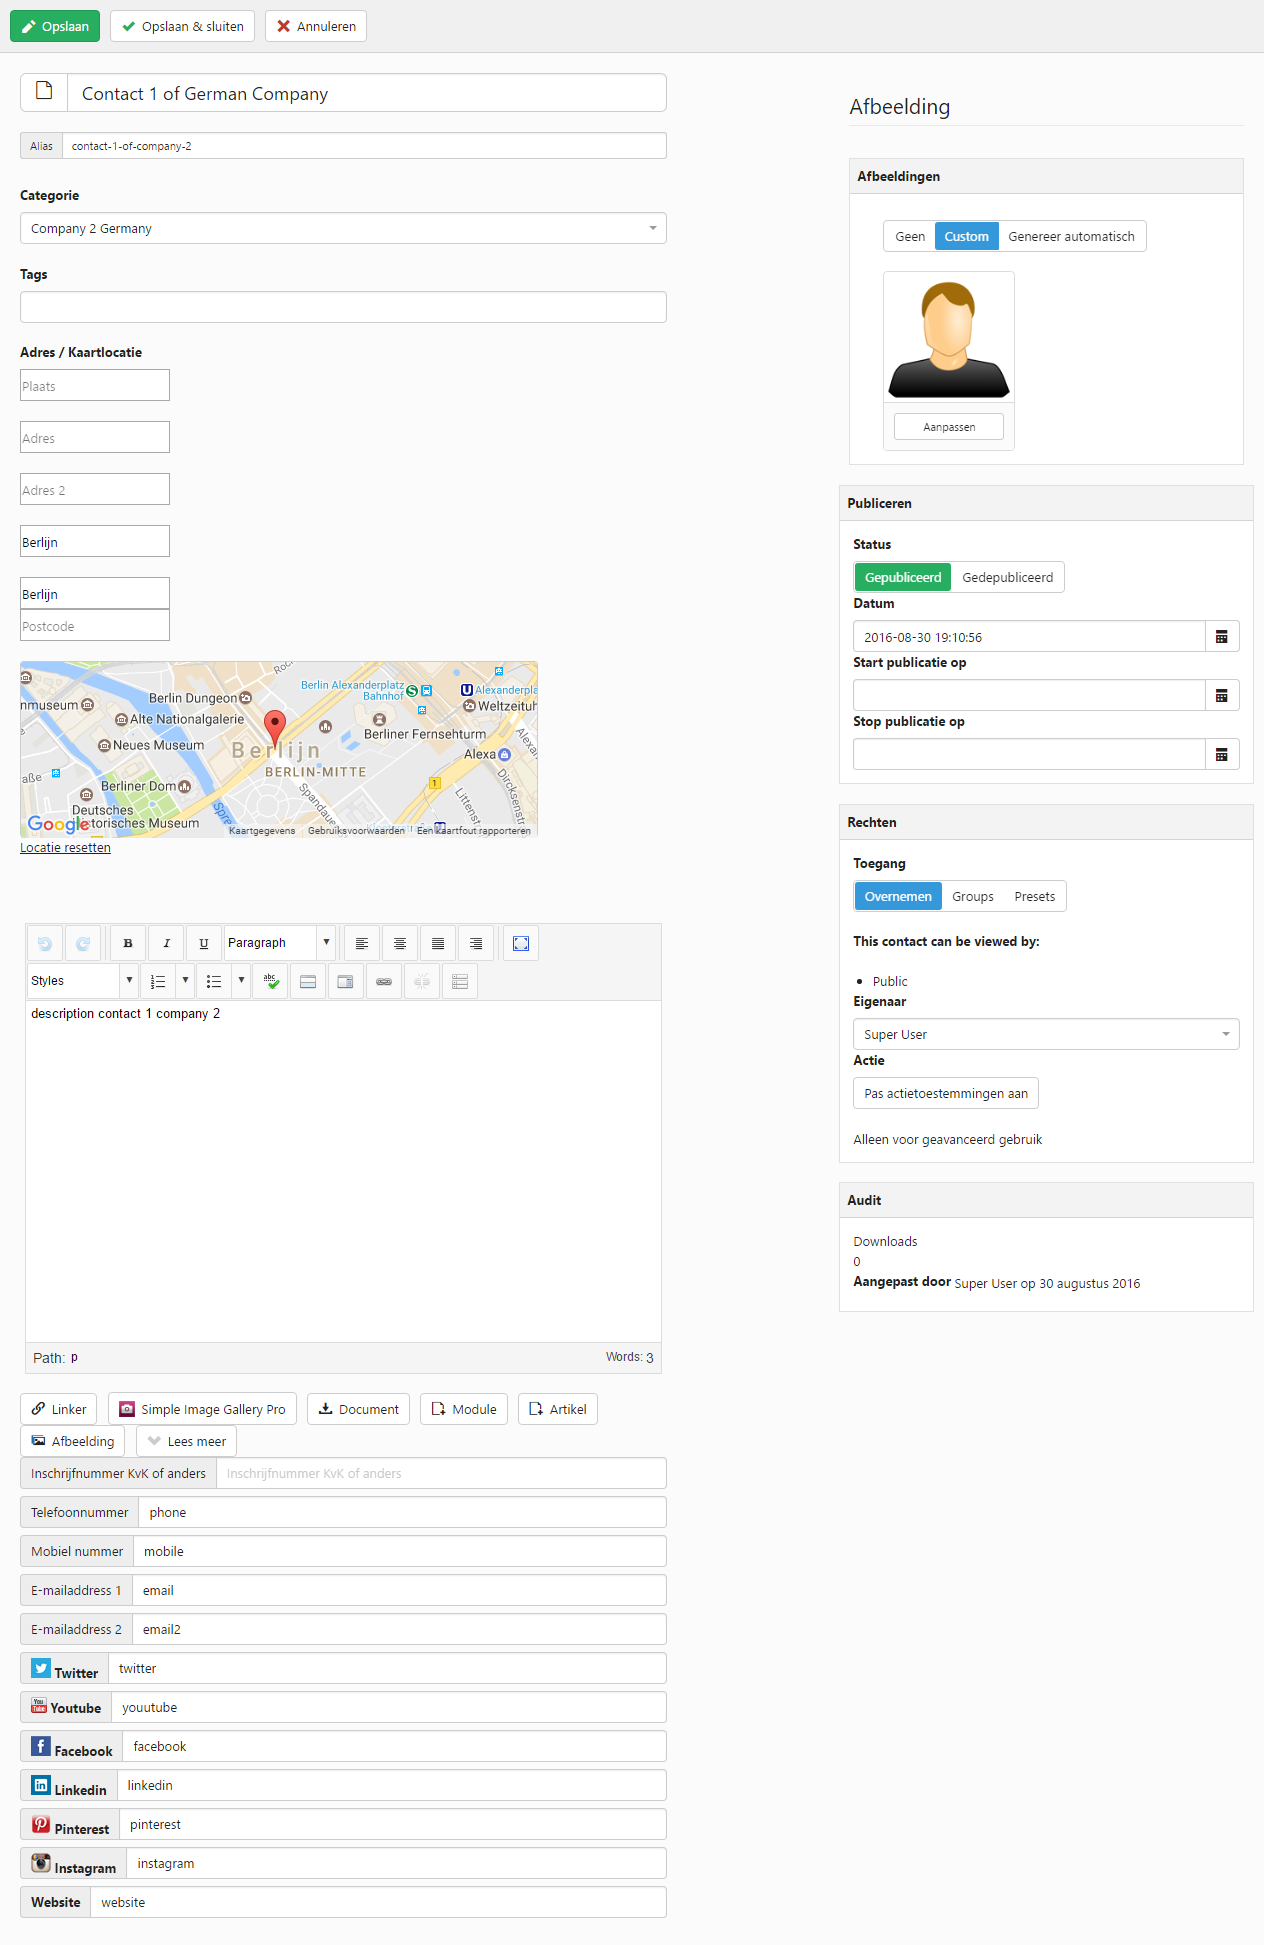Click the underline formatting icon
This screenshot has height=1945, width=1264.
point(204,943)
